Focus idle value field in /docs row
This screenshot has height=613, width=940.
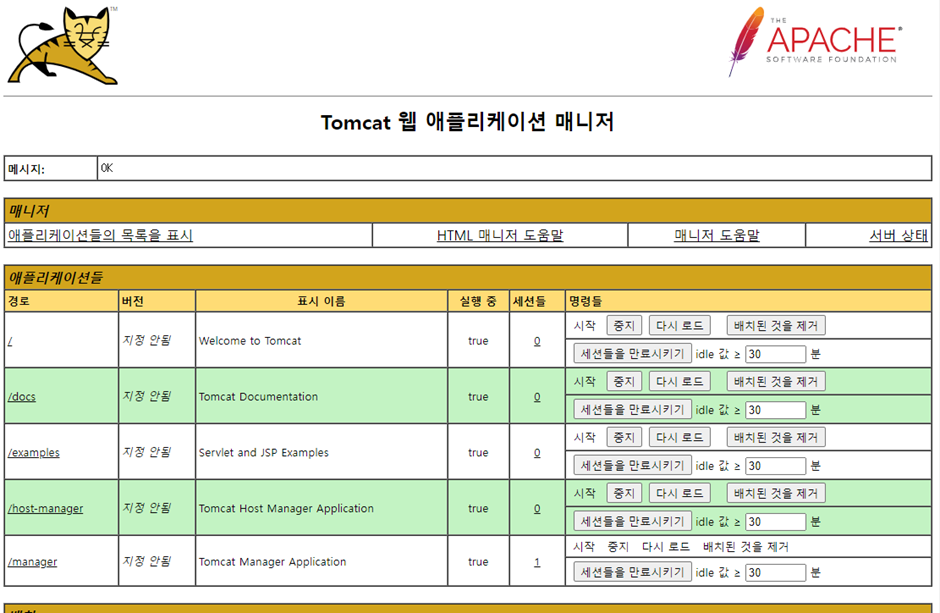click(775, 410)
